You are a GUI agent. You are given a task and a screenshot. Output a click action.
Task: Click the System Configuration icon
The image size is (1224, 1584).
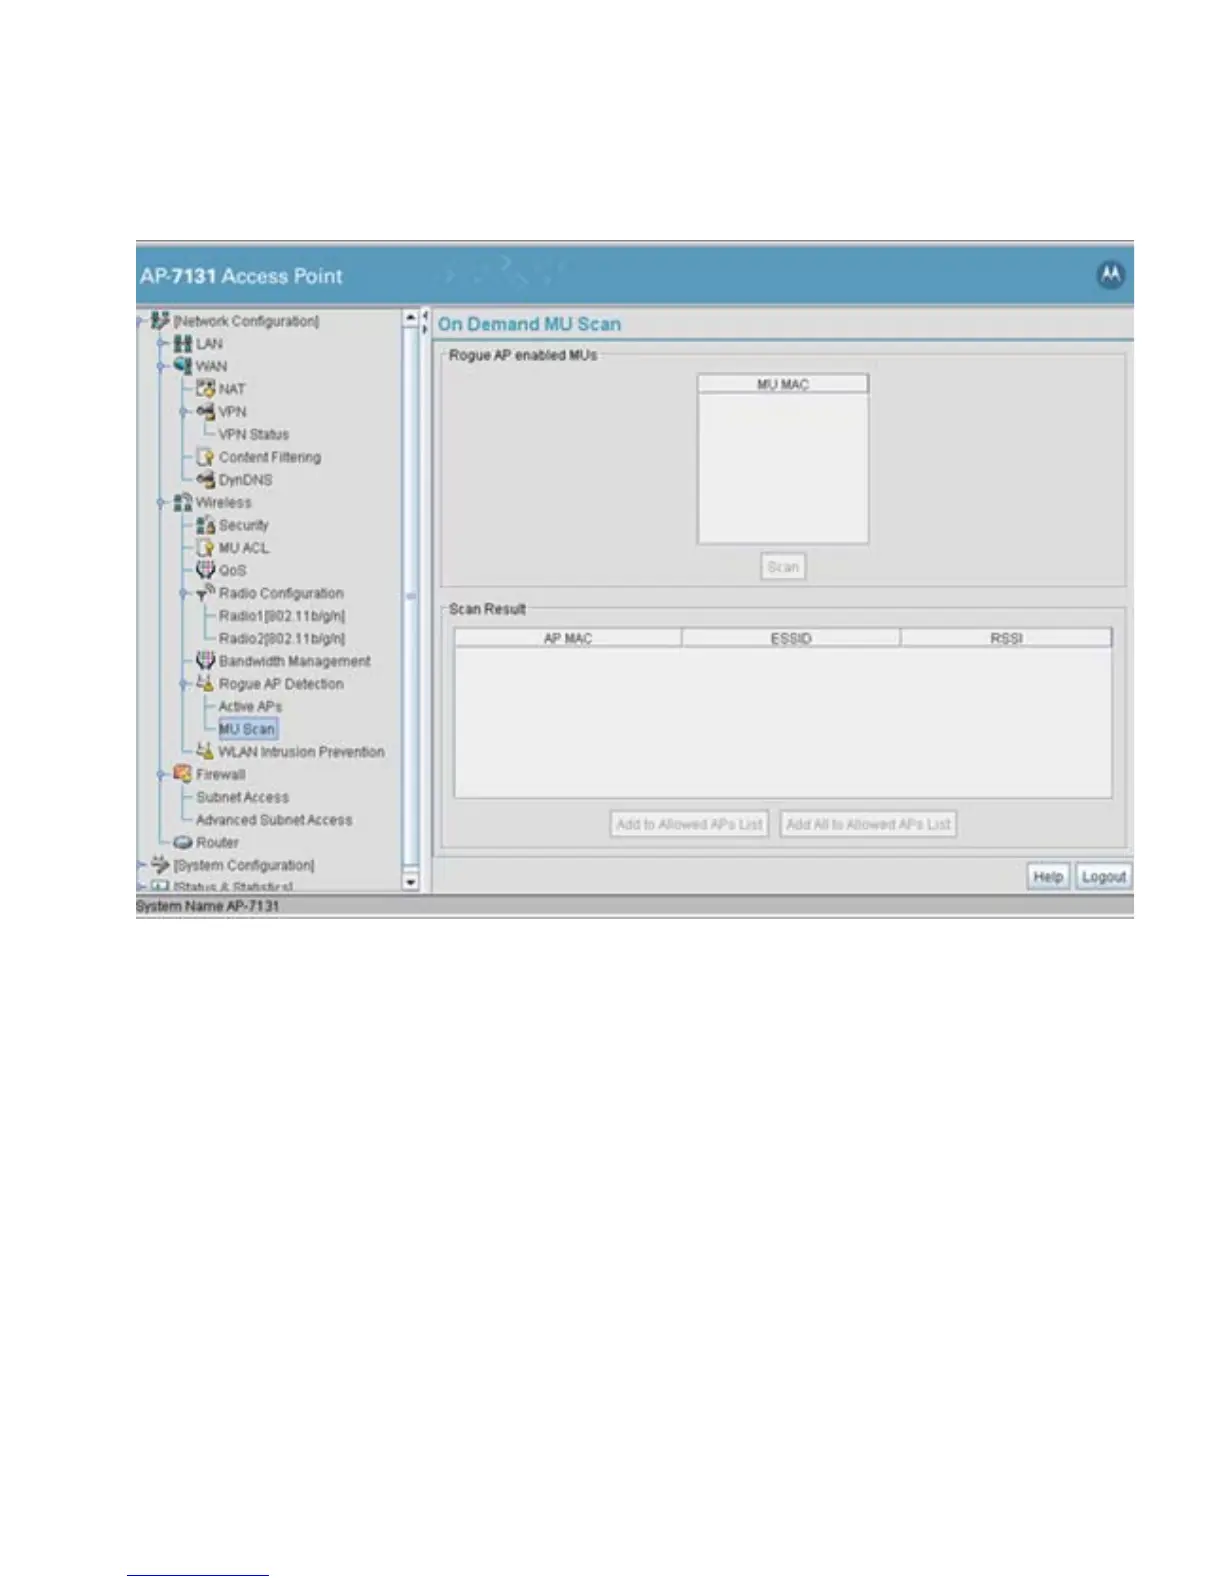160,865
